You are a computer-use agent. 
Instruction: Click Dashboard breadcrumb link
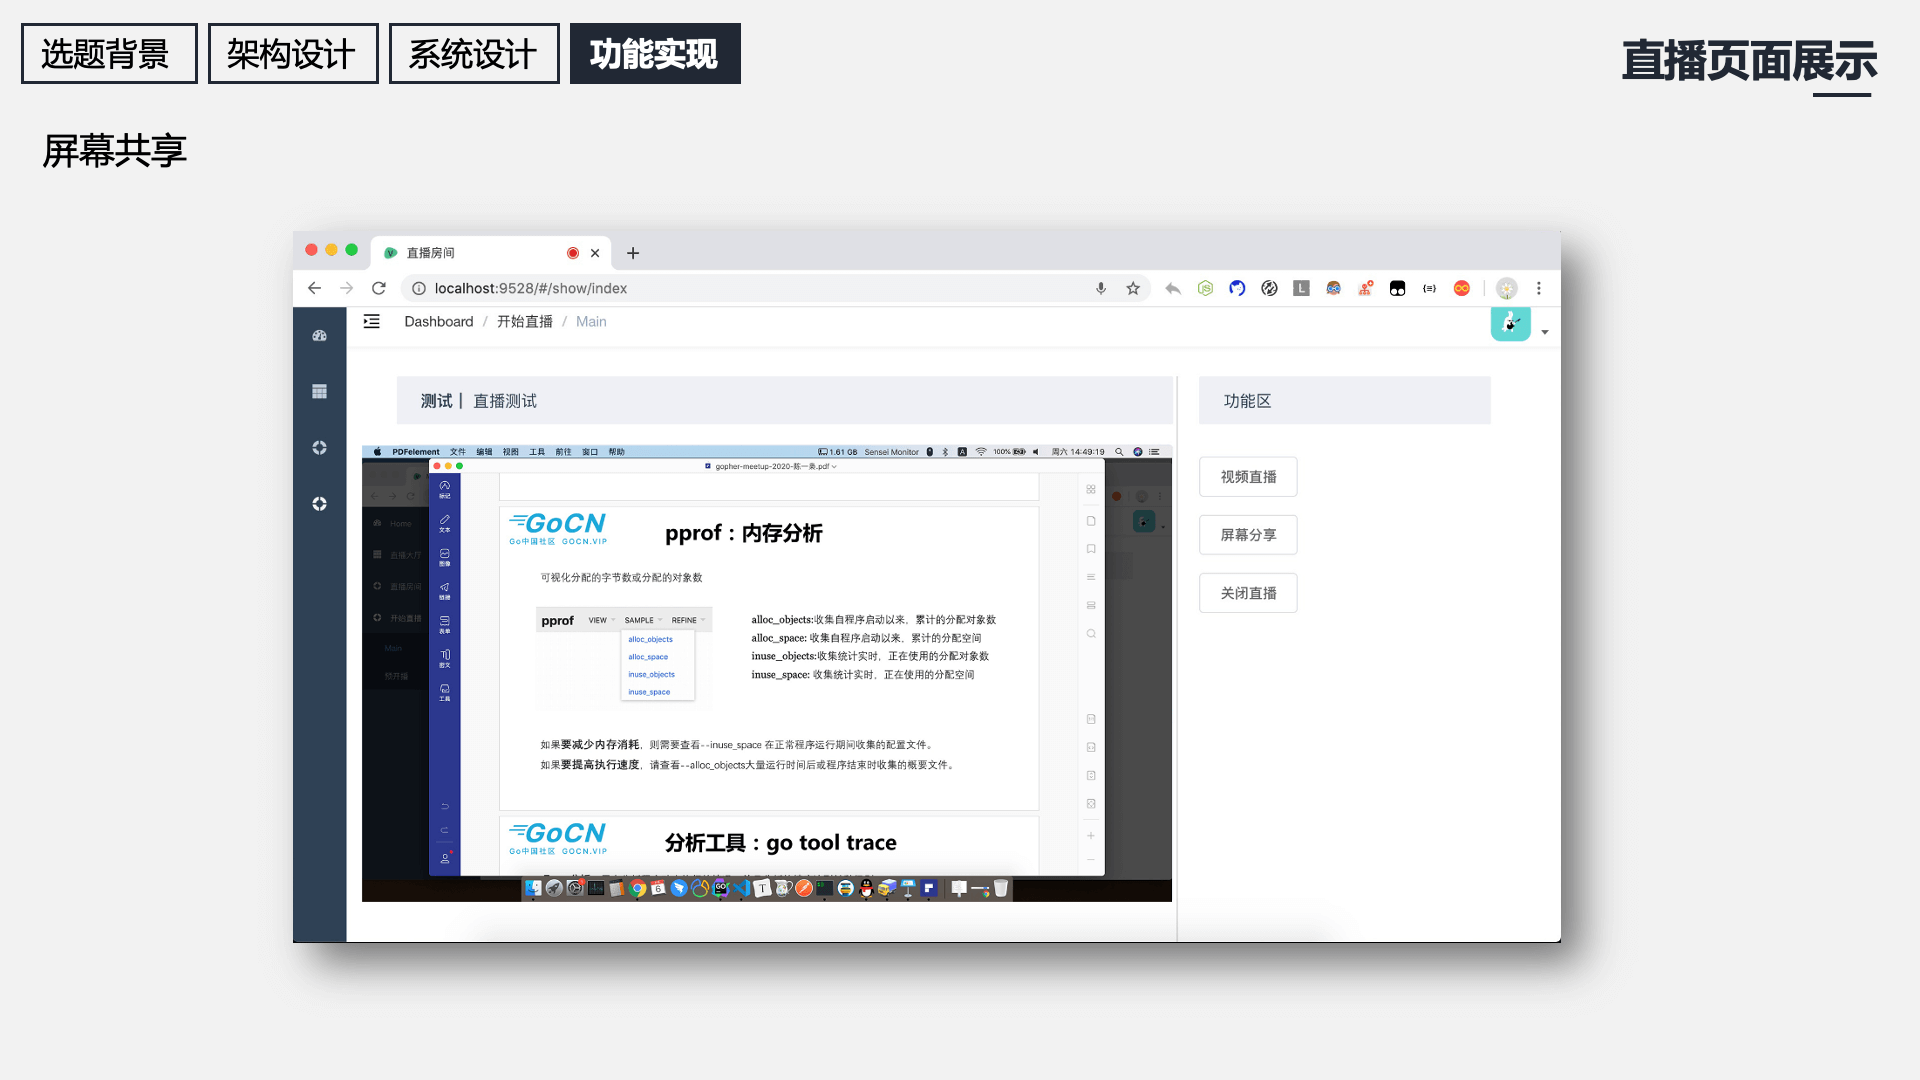click(x=438, y=322)
